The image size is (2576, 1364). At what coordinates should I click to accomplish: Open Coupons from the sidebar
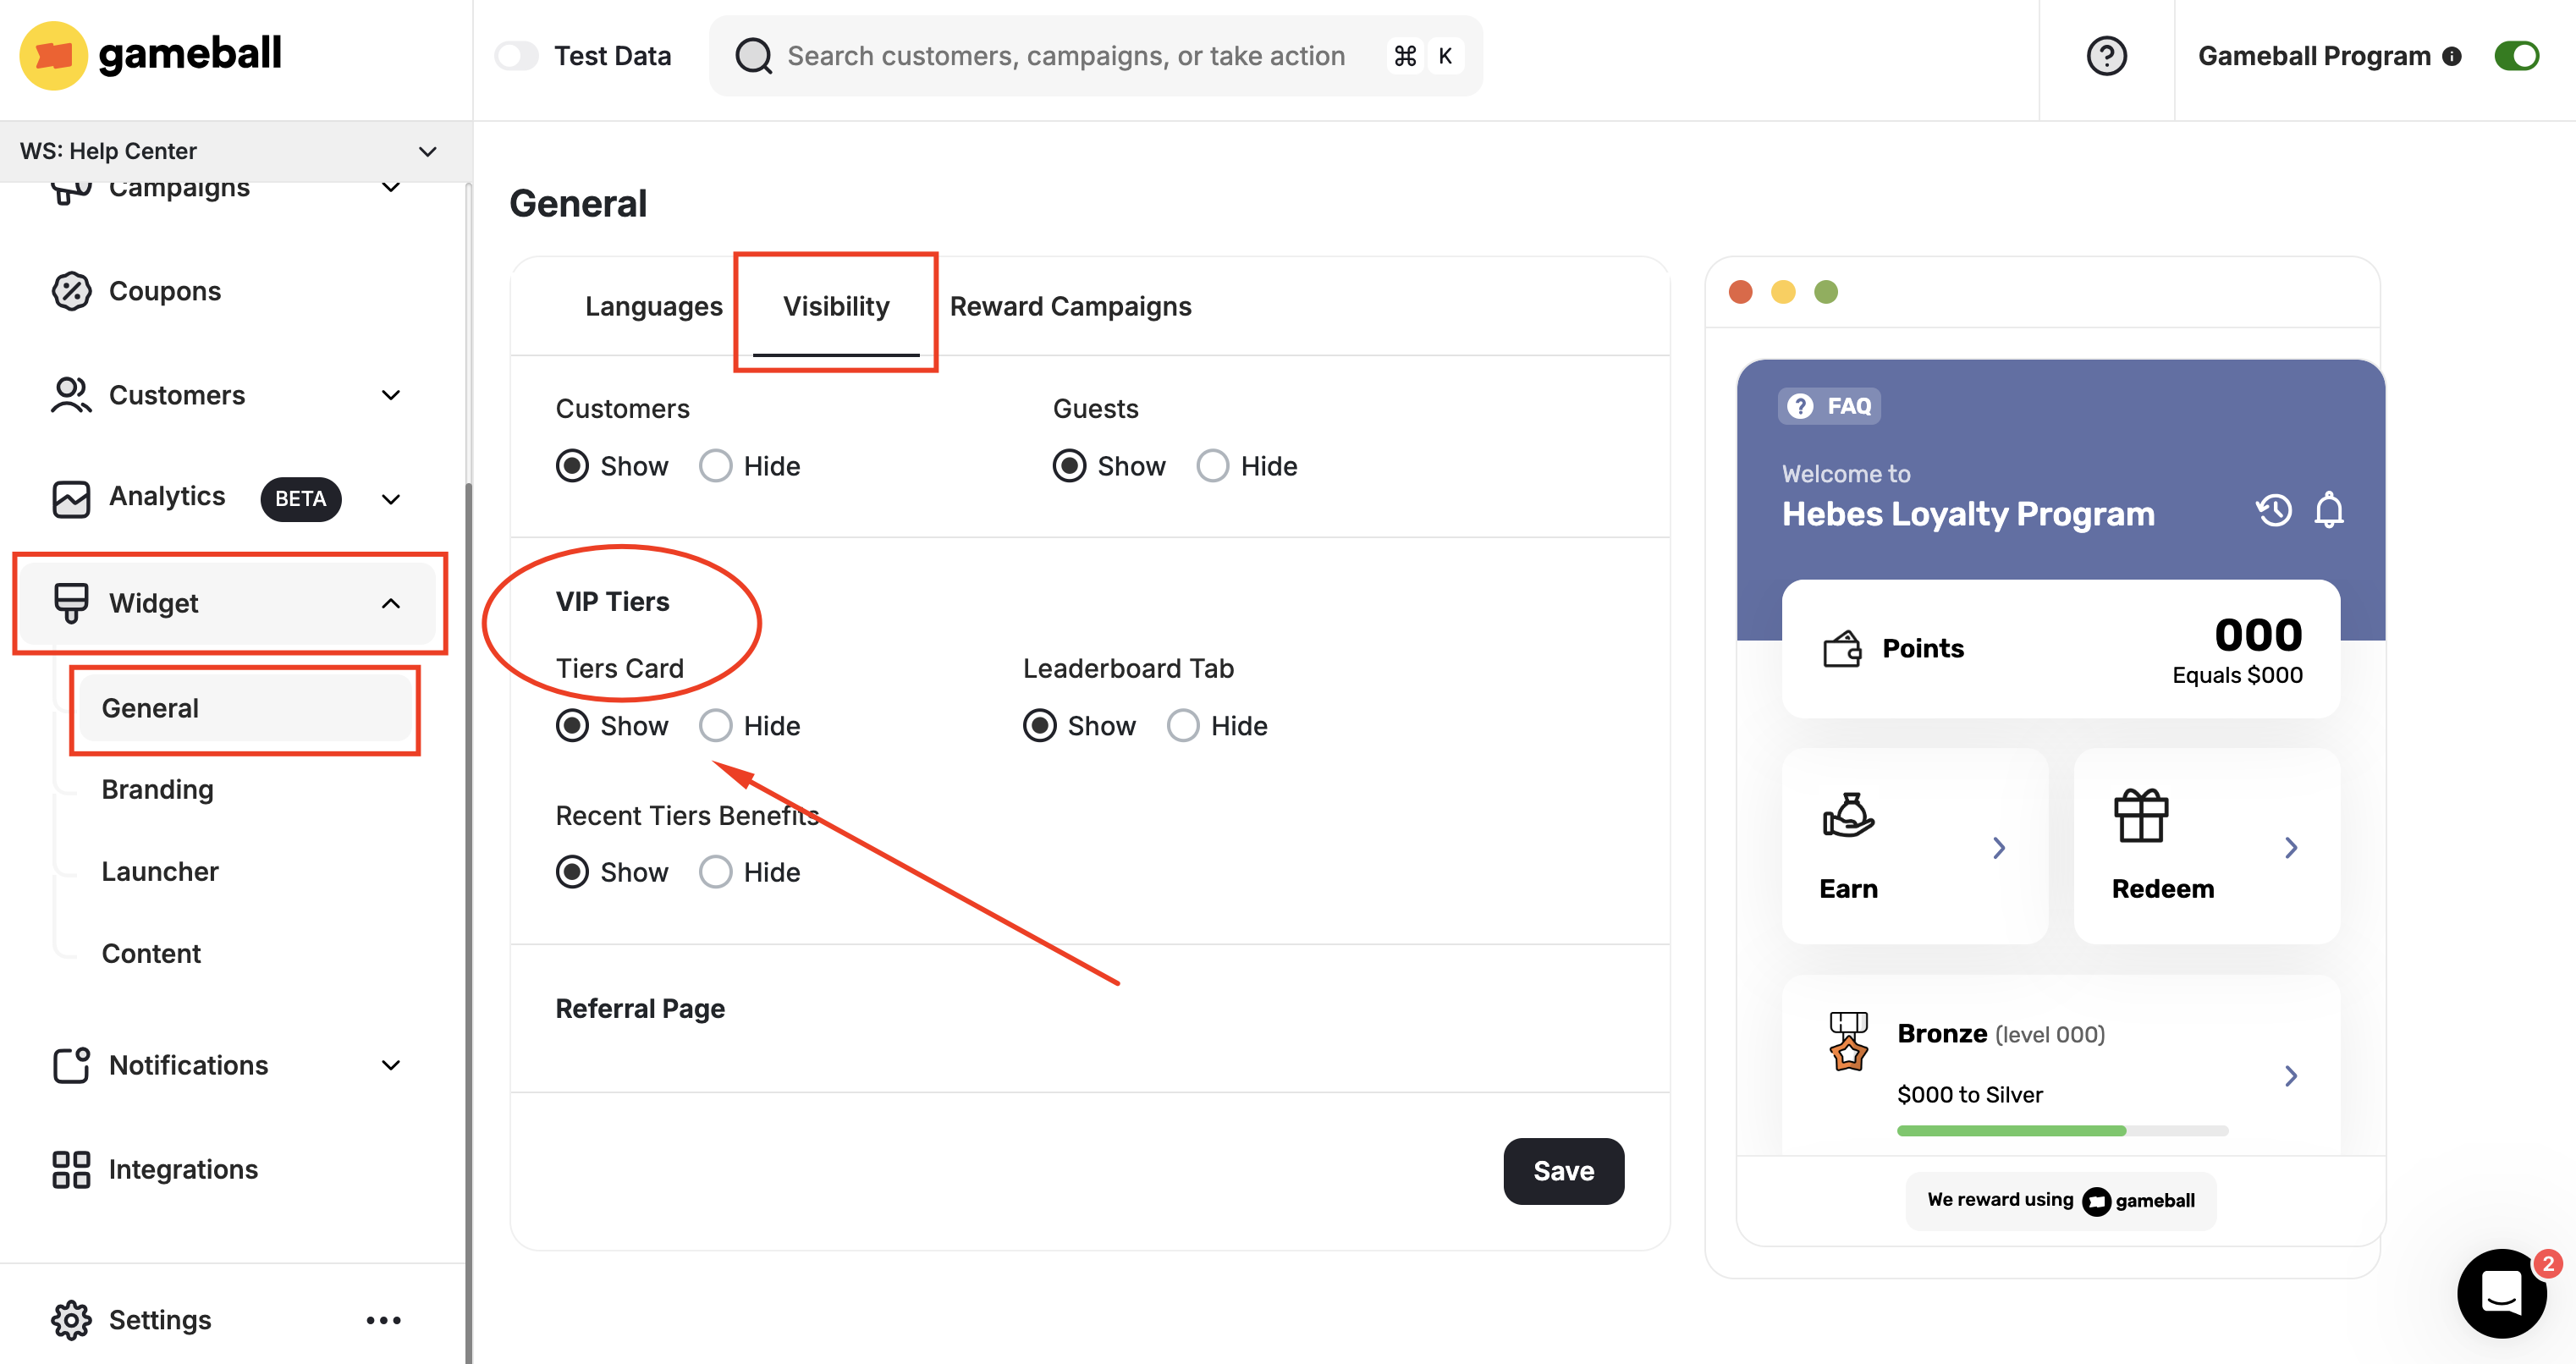coord(164,291)
